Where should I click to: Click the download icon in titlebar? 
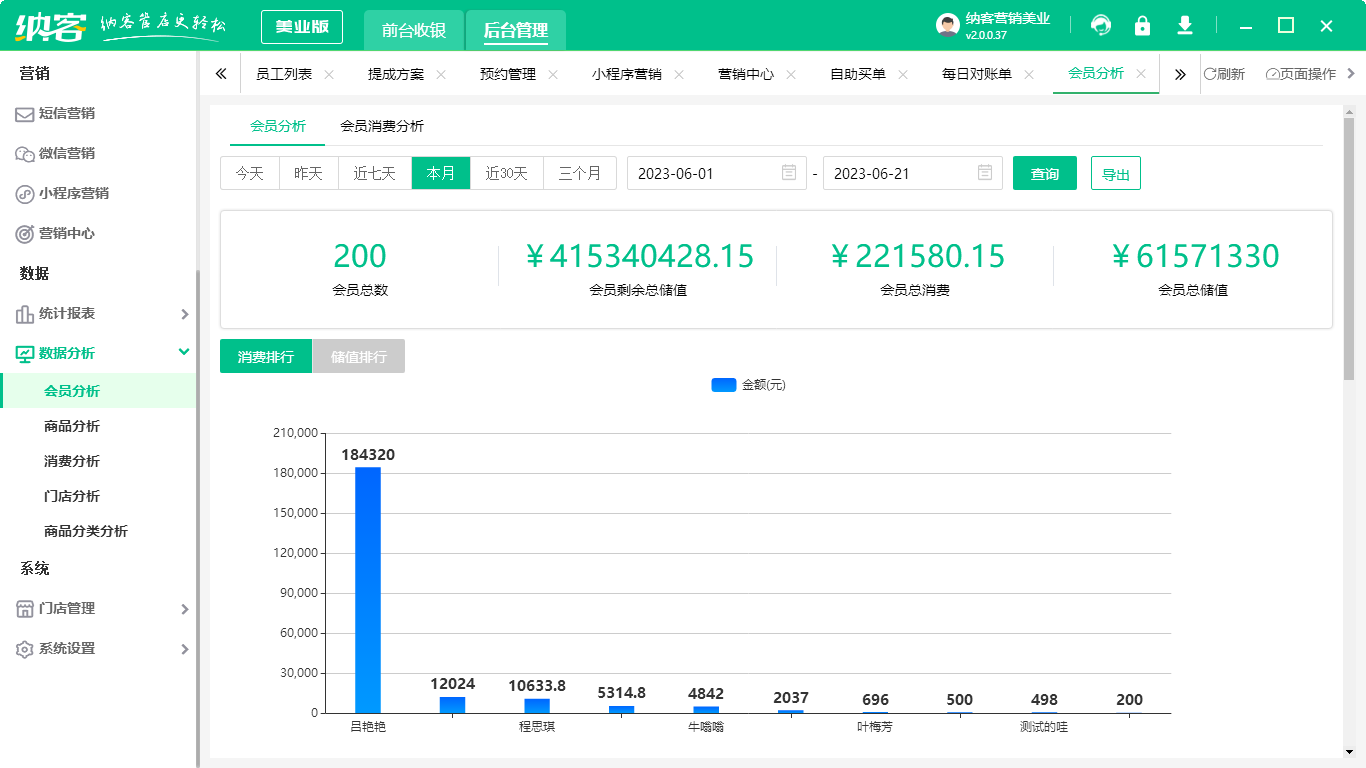click(1185, 25)
